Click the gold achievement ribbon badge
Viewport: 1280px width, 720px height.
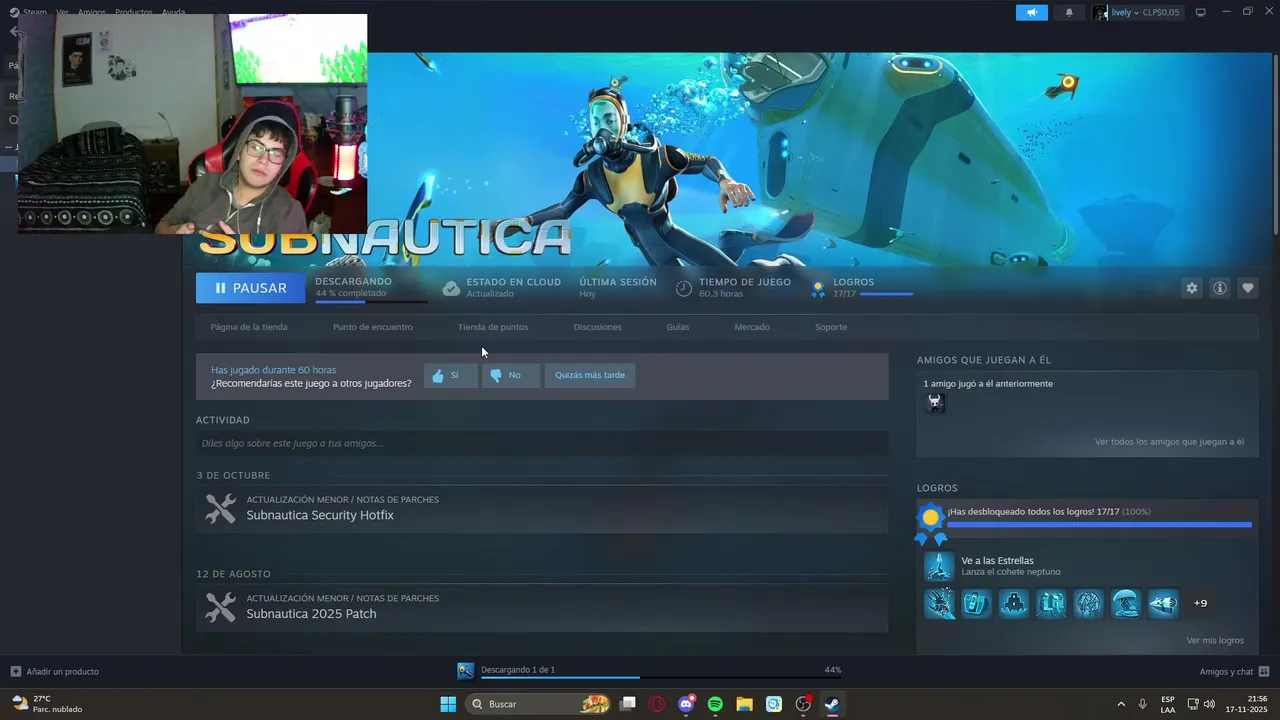pyautogui.click(x=931, y=523)
